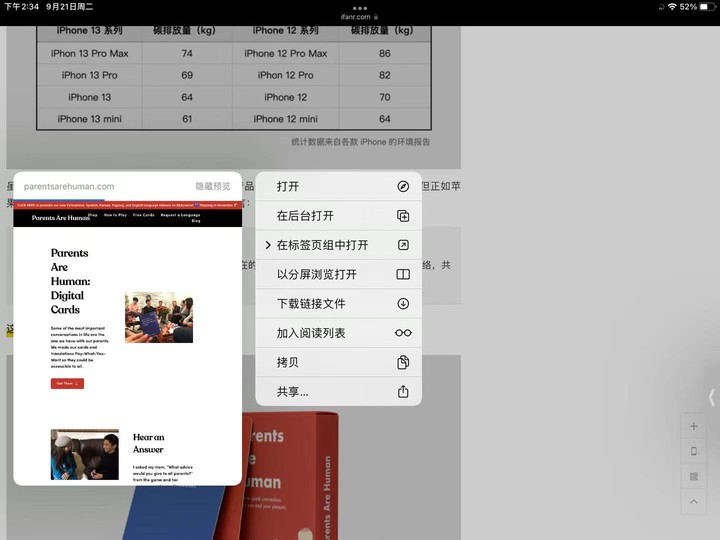Image resolution: width=720 pixels, height=540 pixels.
Task: Tap the plus floating button on right
Action: click(694, 426)
